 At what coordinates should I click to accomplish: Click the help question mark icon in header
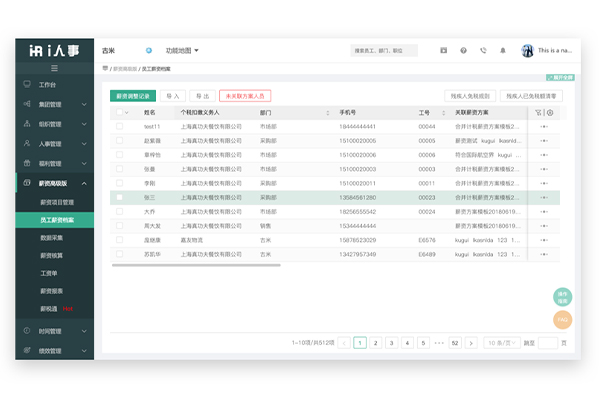pyautogui.click(x=463, y=50)
